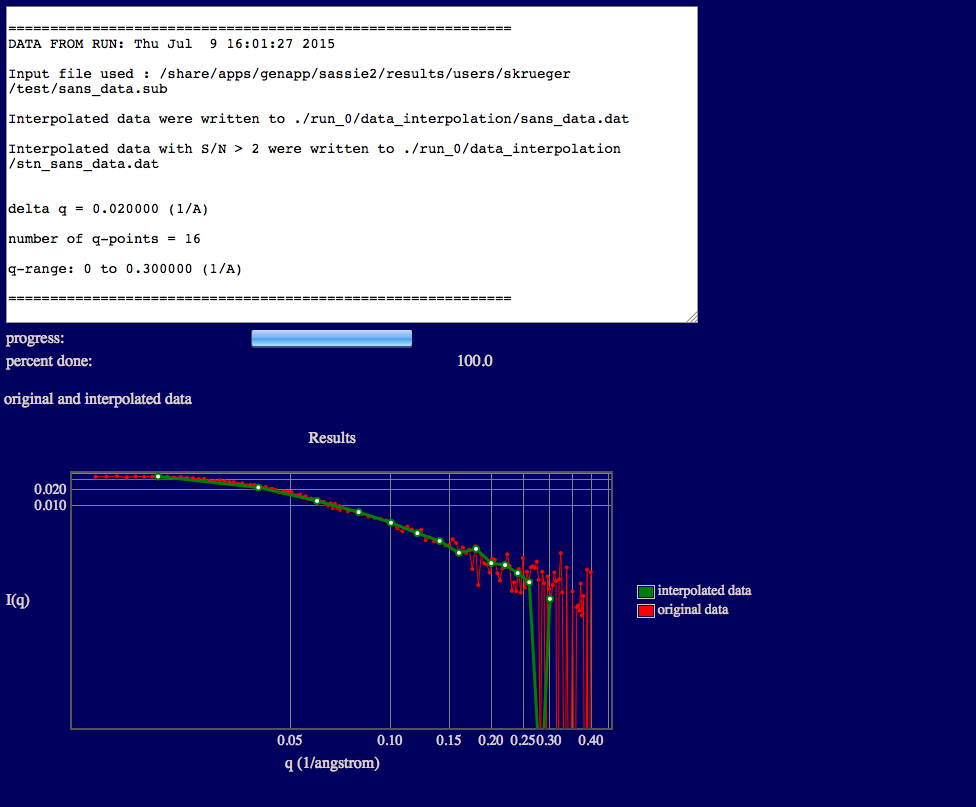Click the 'interpolated data' legend label

click(x=704, y=590)
